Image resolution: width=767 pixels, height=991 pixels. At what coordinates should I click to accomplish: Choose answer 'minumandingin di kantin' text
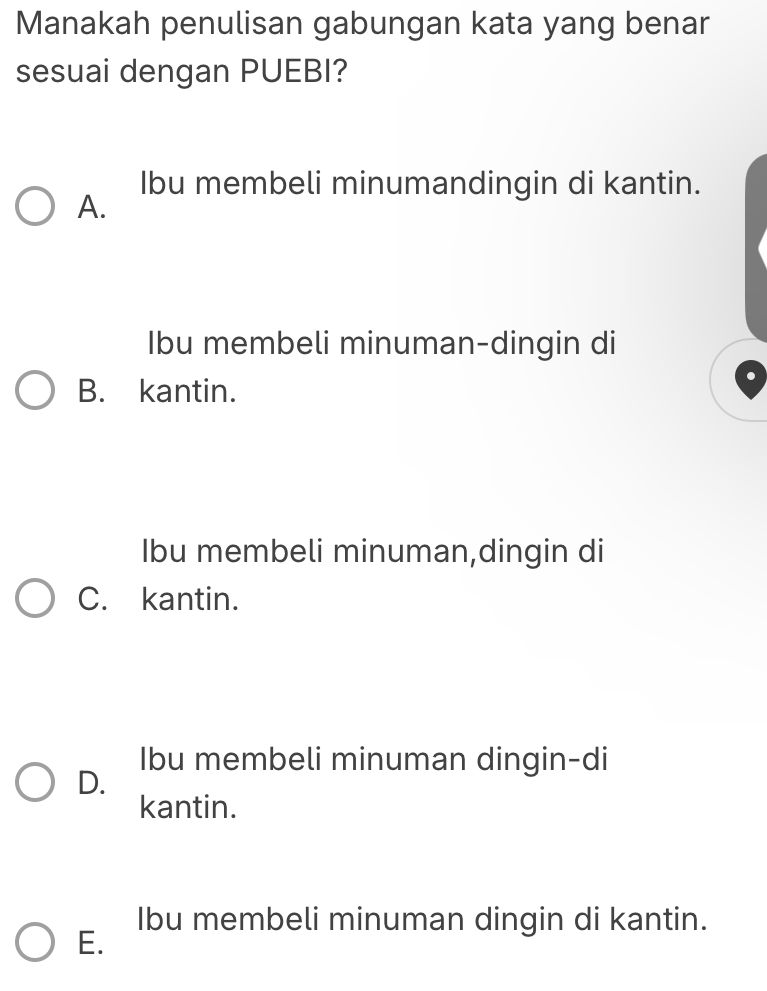point(420,183)
